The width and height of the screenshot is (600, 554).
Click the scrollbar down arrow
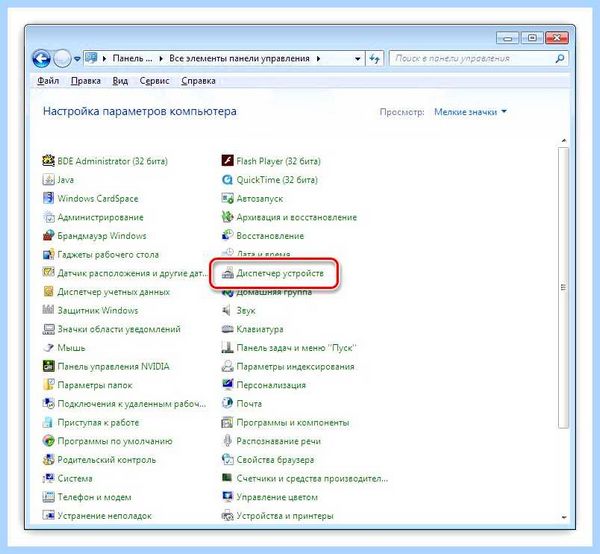tap(564, 517)
